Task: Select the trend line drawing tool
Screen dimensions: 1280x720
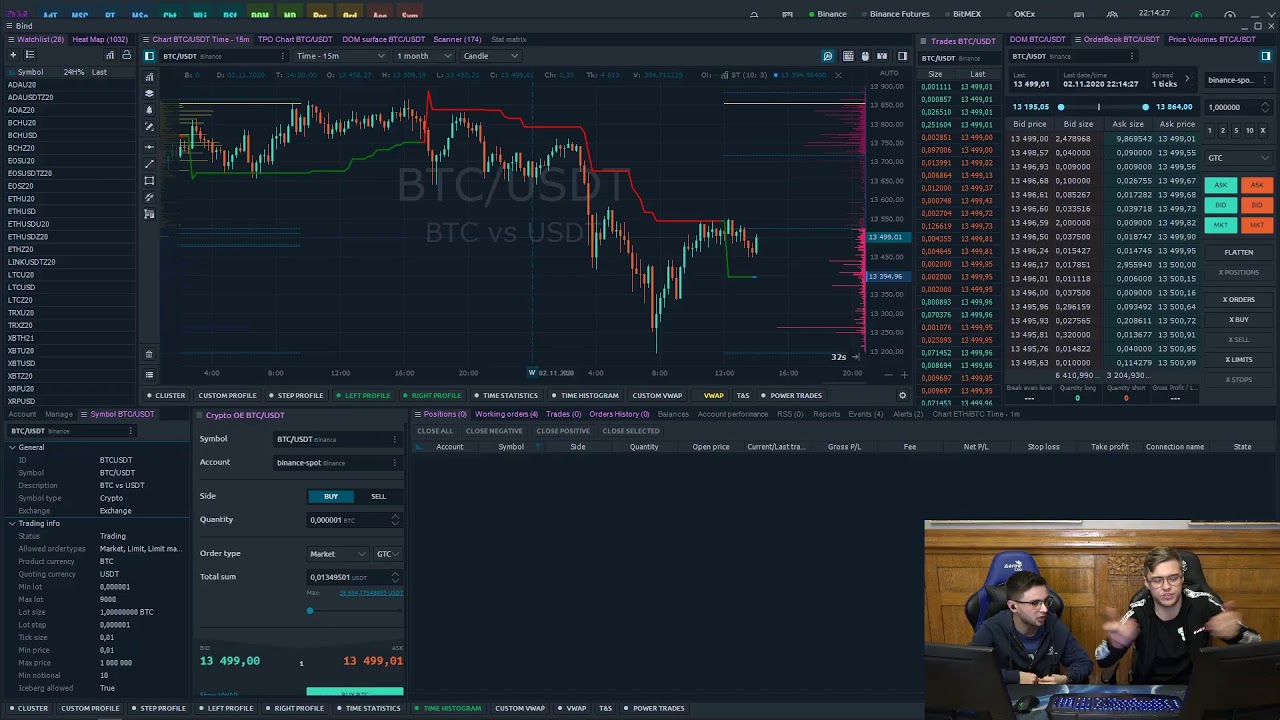Action: click(149, 163)
